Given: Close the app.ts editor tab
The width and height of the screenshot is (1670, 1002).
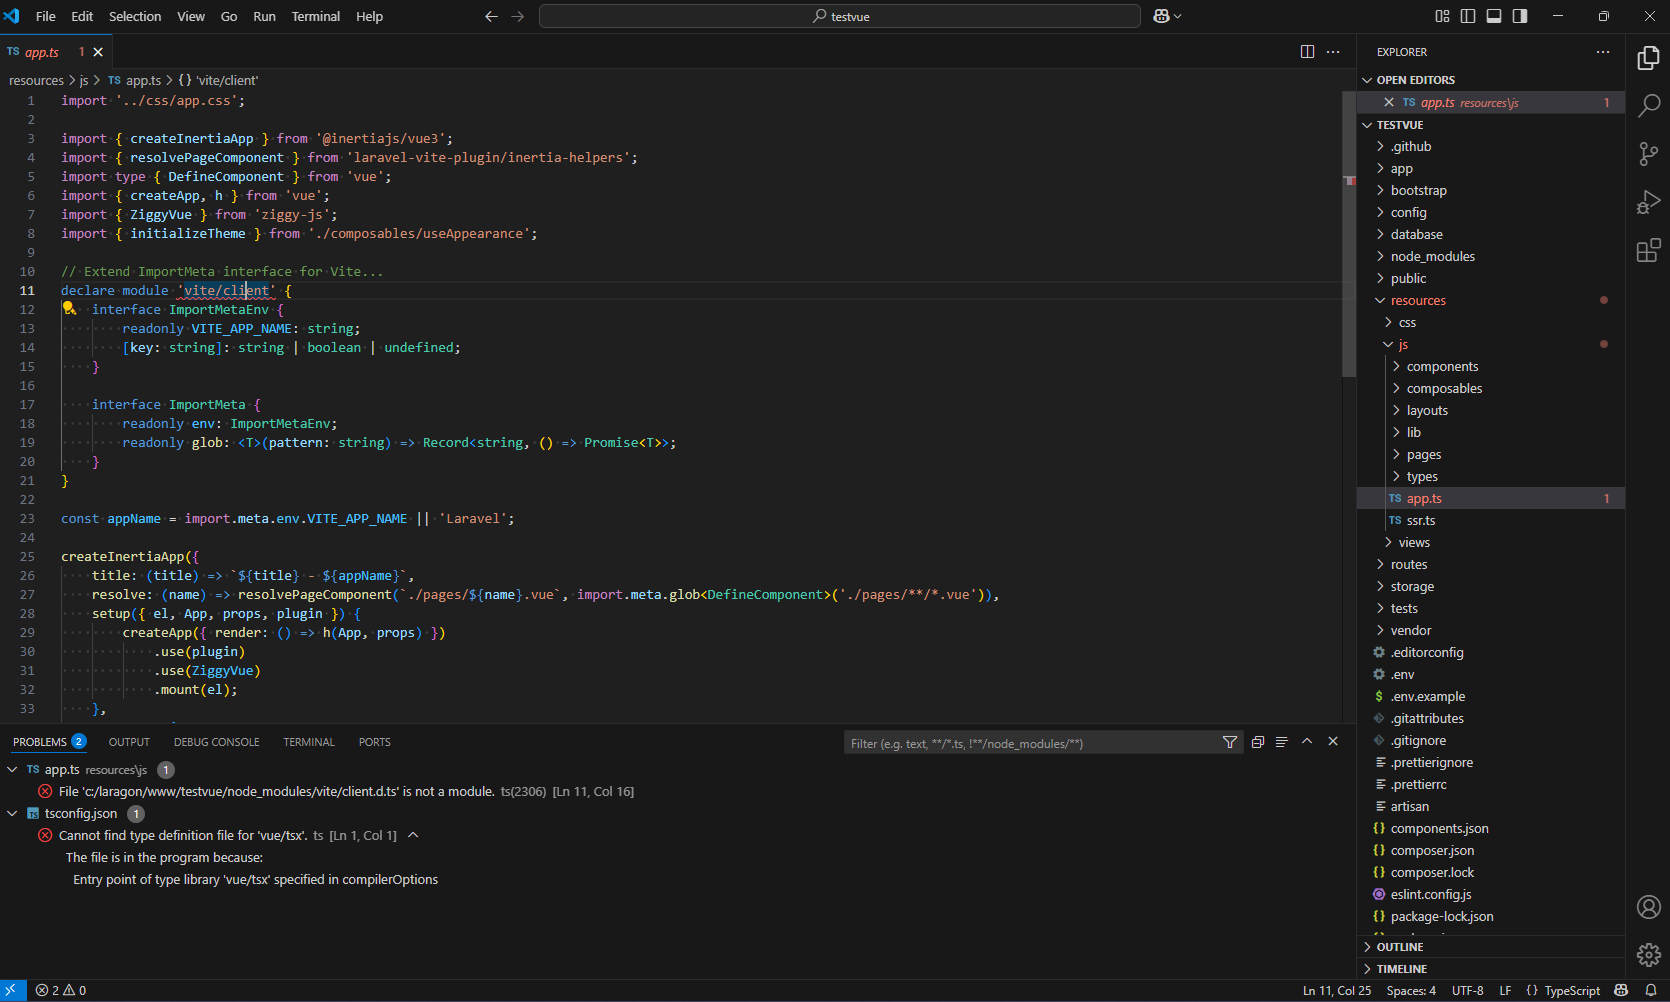Looking at the screenshot, I should [x=98, y=52].
